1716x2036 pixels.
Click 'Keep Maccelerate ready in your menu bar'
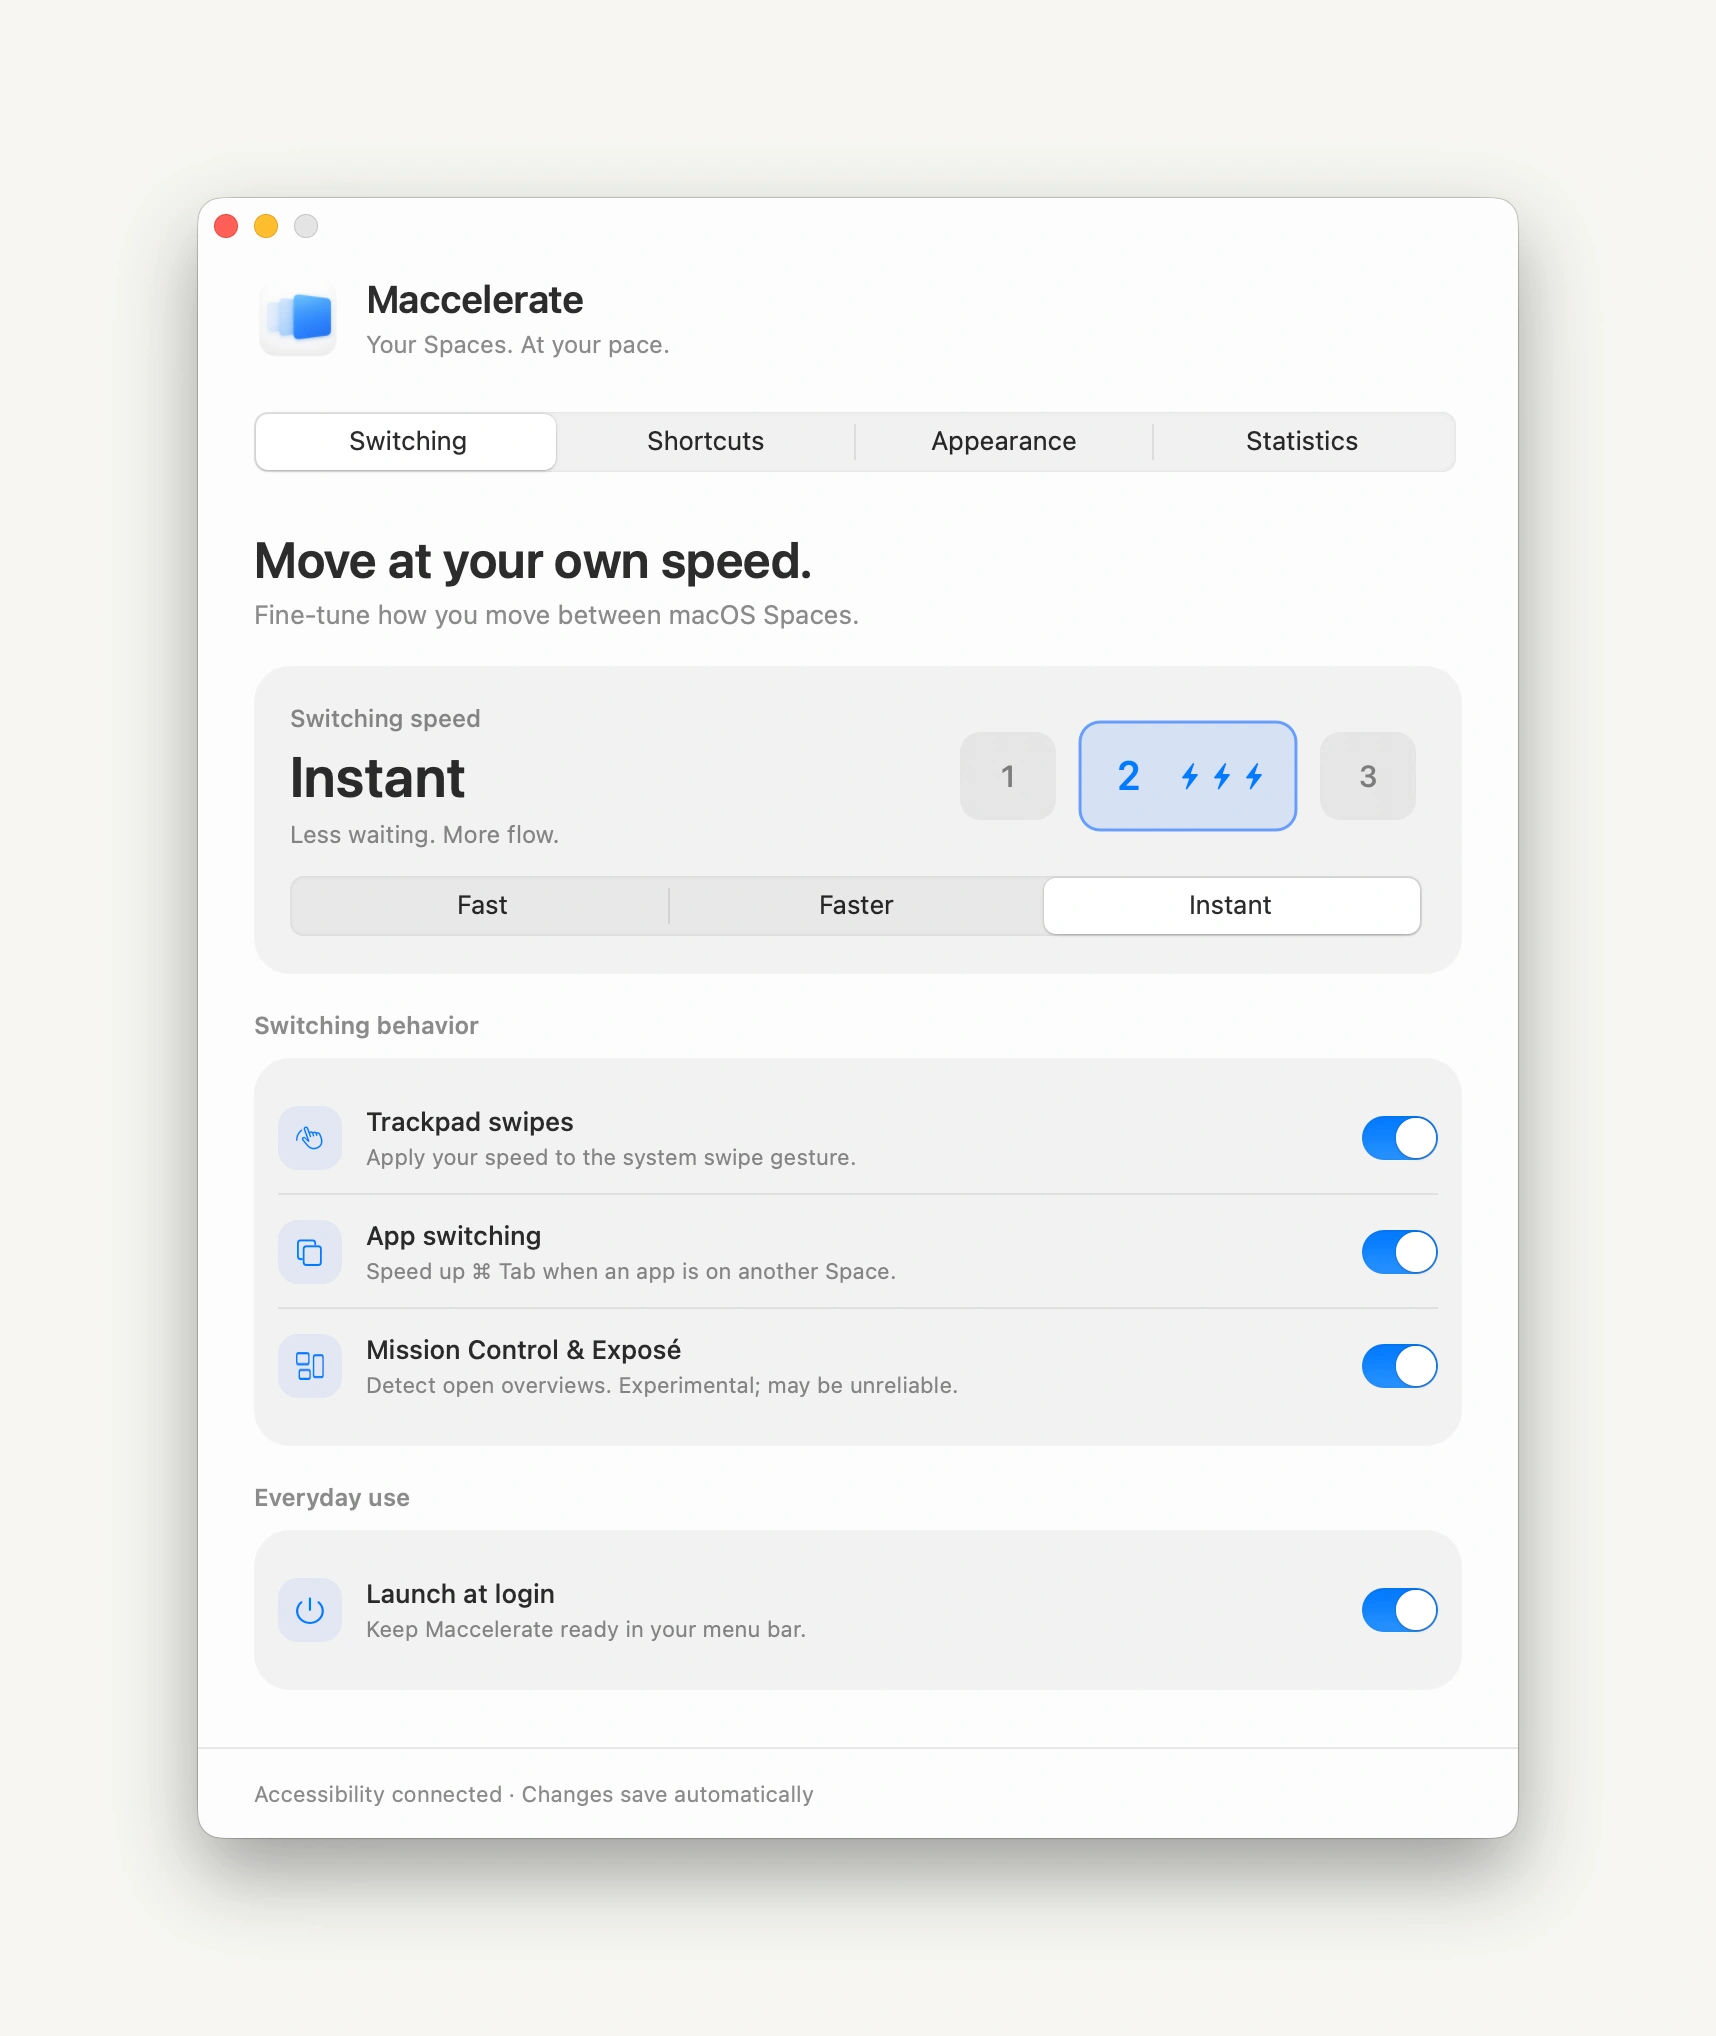click(586, 1630)
